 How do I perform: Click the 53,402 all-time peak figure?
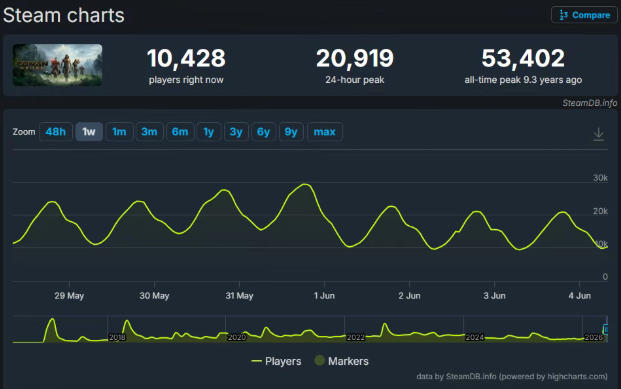523,58
